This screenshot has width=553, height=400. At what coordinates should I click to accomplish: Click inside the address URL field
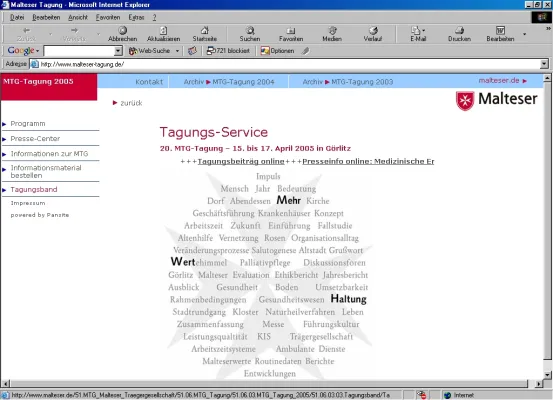point(289,64)
